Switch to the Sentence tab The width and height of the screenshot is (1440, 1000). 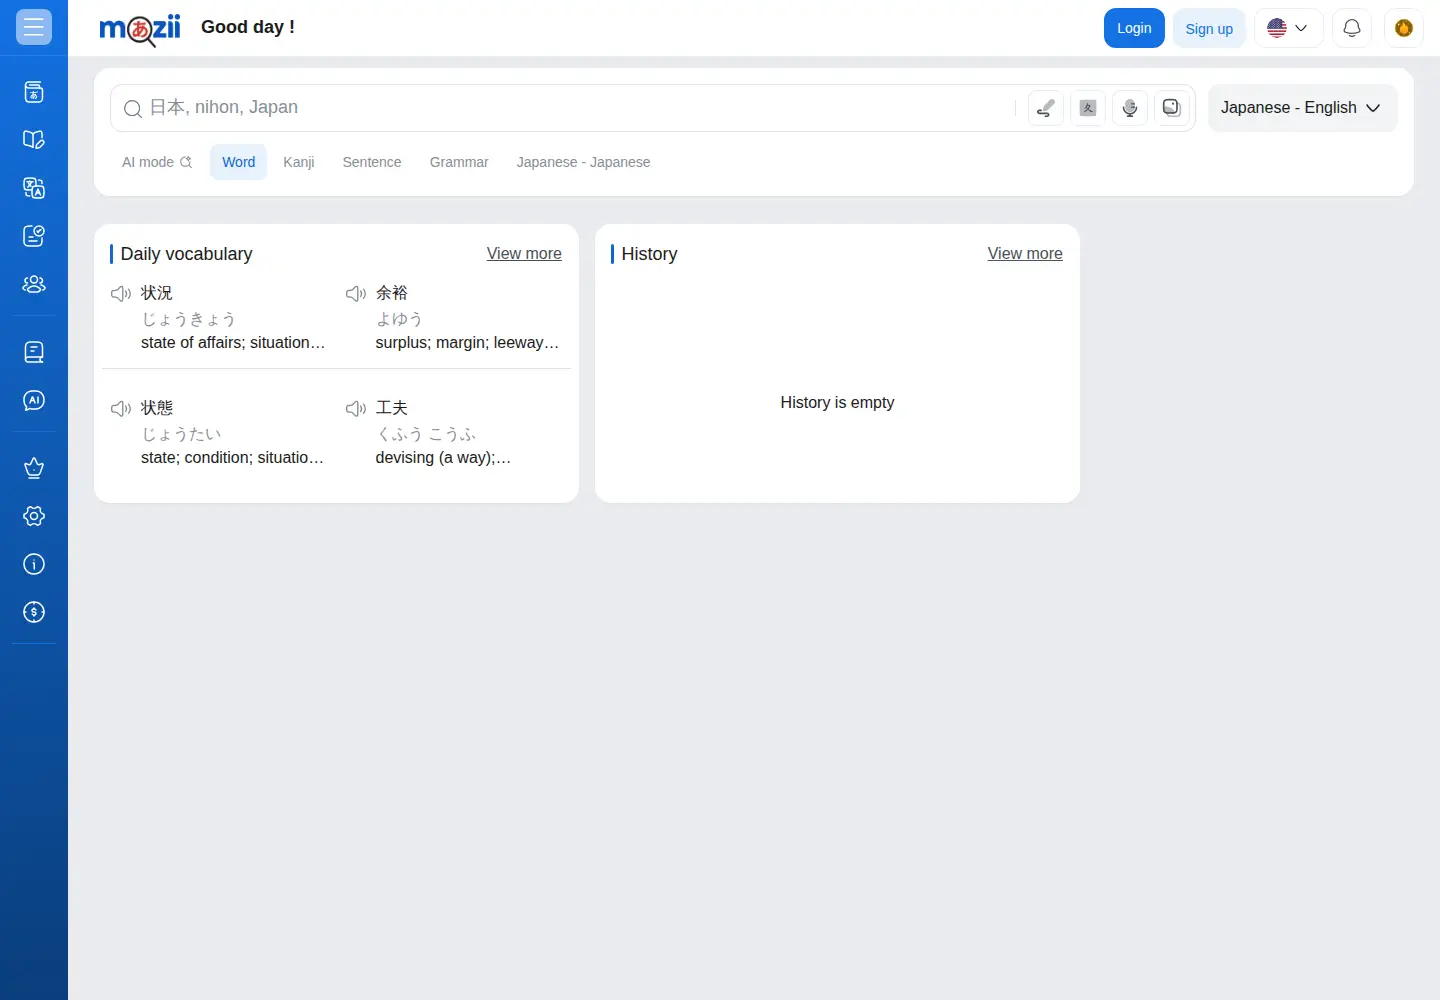coord(372,162)
